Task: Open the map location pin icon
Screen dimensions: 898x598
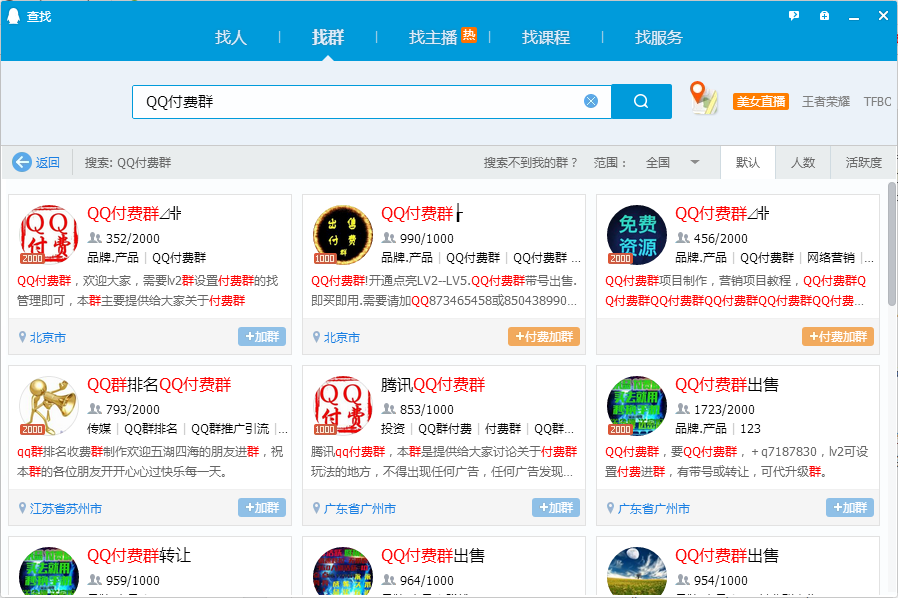Action: coord(703,98)
